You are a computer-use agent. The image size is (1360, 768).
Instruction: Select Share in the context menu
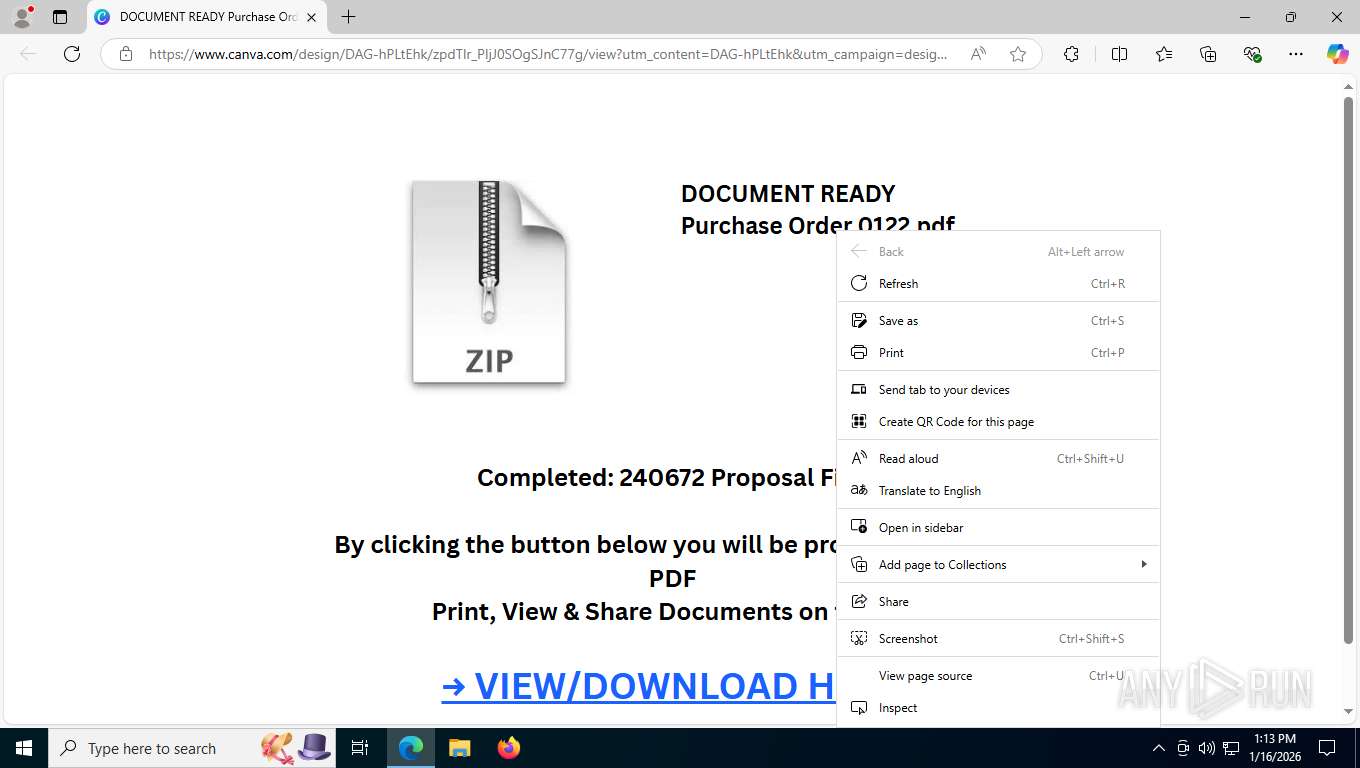pos(998,602)
